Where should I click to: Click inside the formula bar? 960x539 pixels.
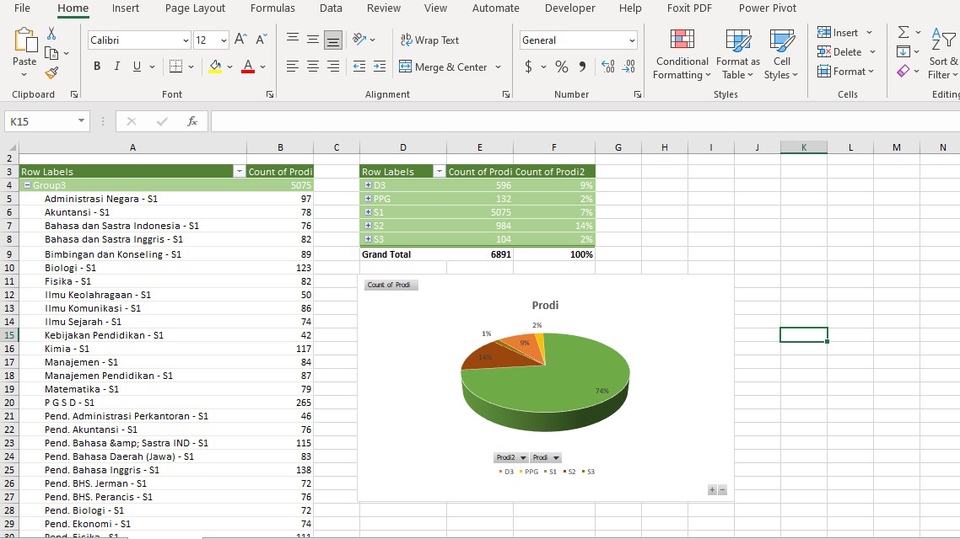pyautogui.click(x=585, y=121)
